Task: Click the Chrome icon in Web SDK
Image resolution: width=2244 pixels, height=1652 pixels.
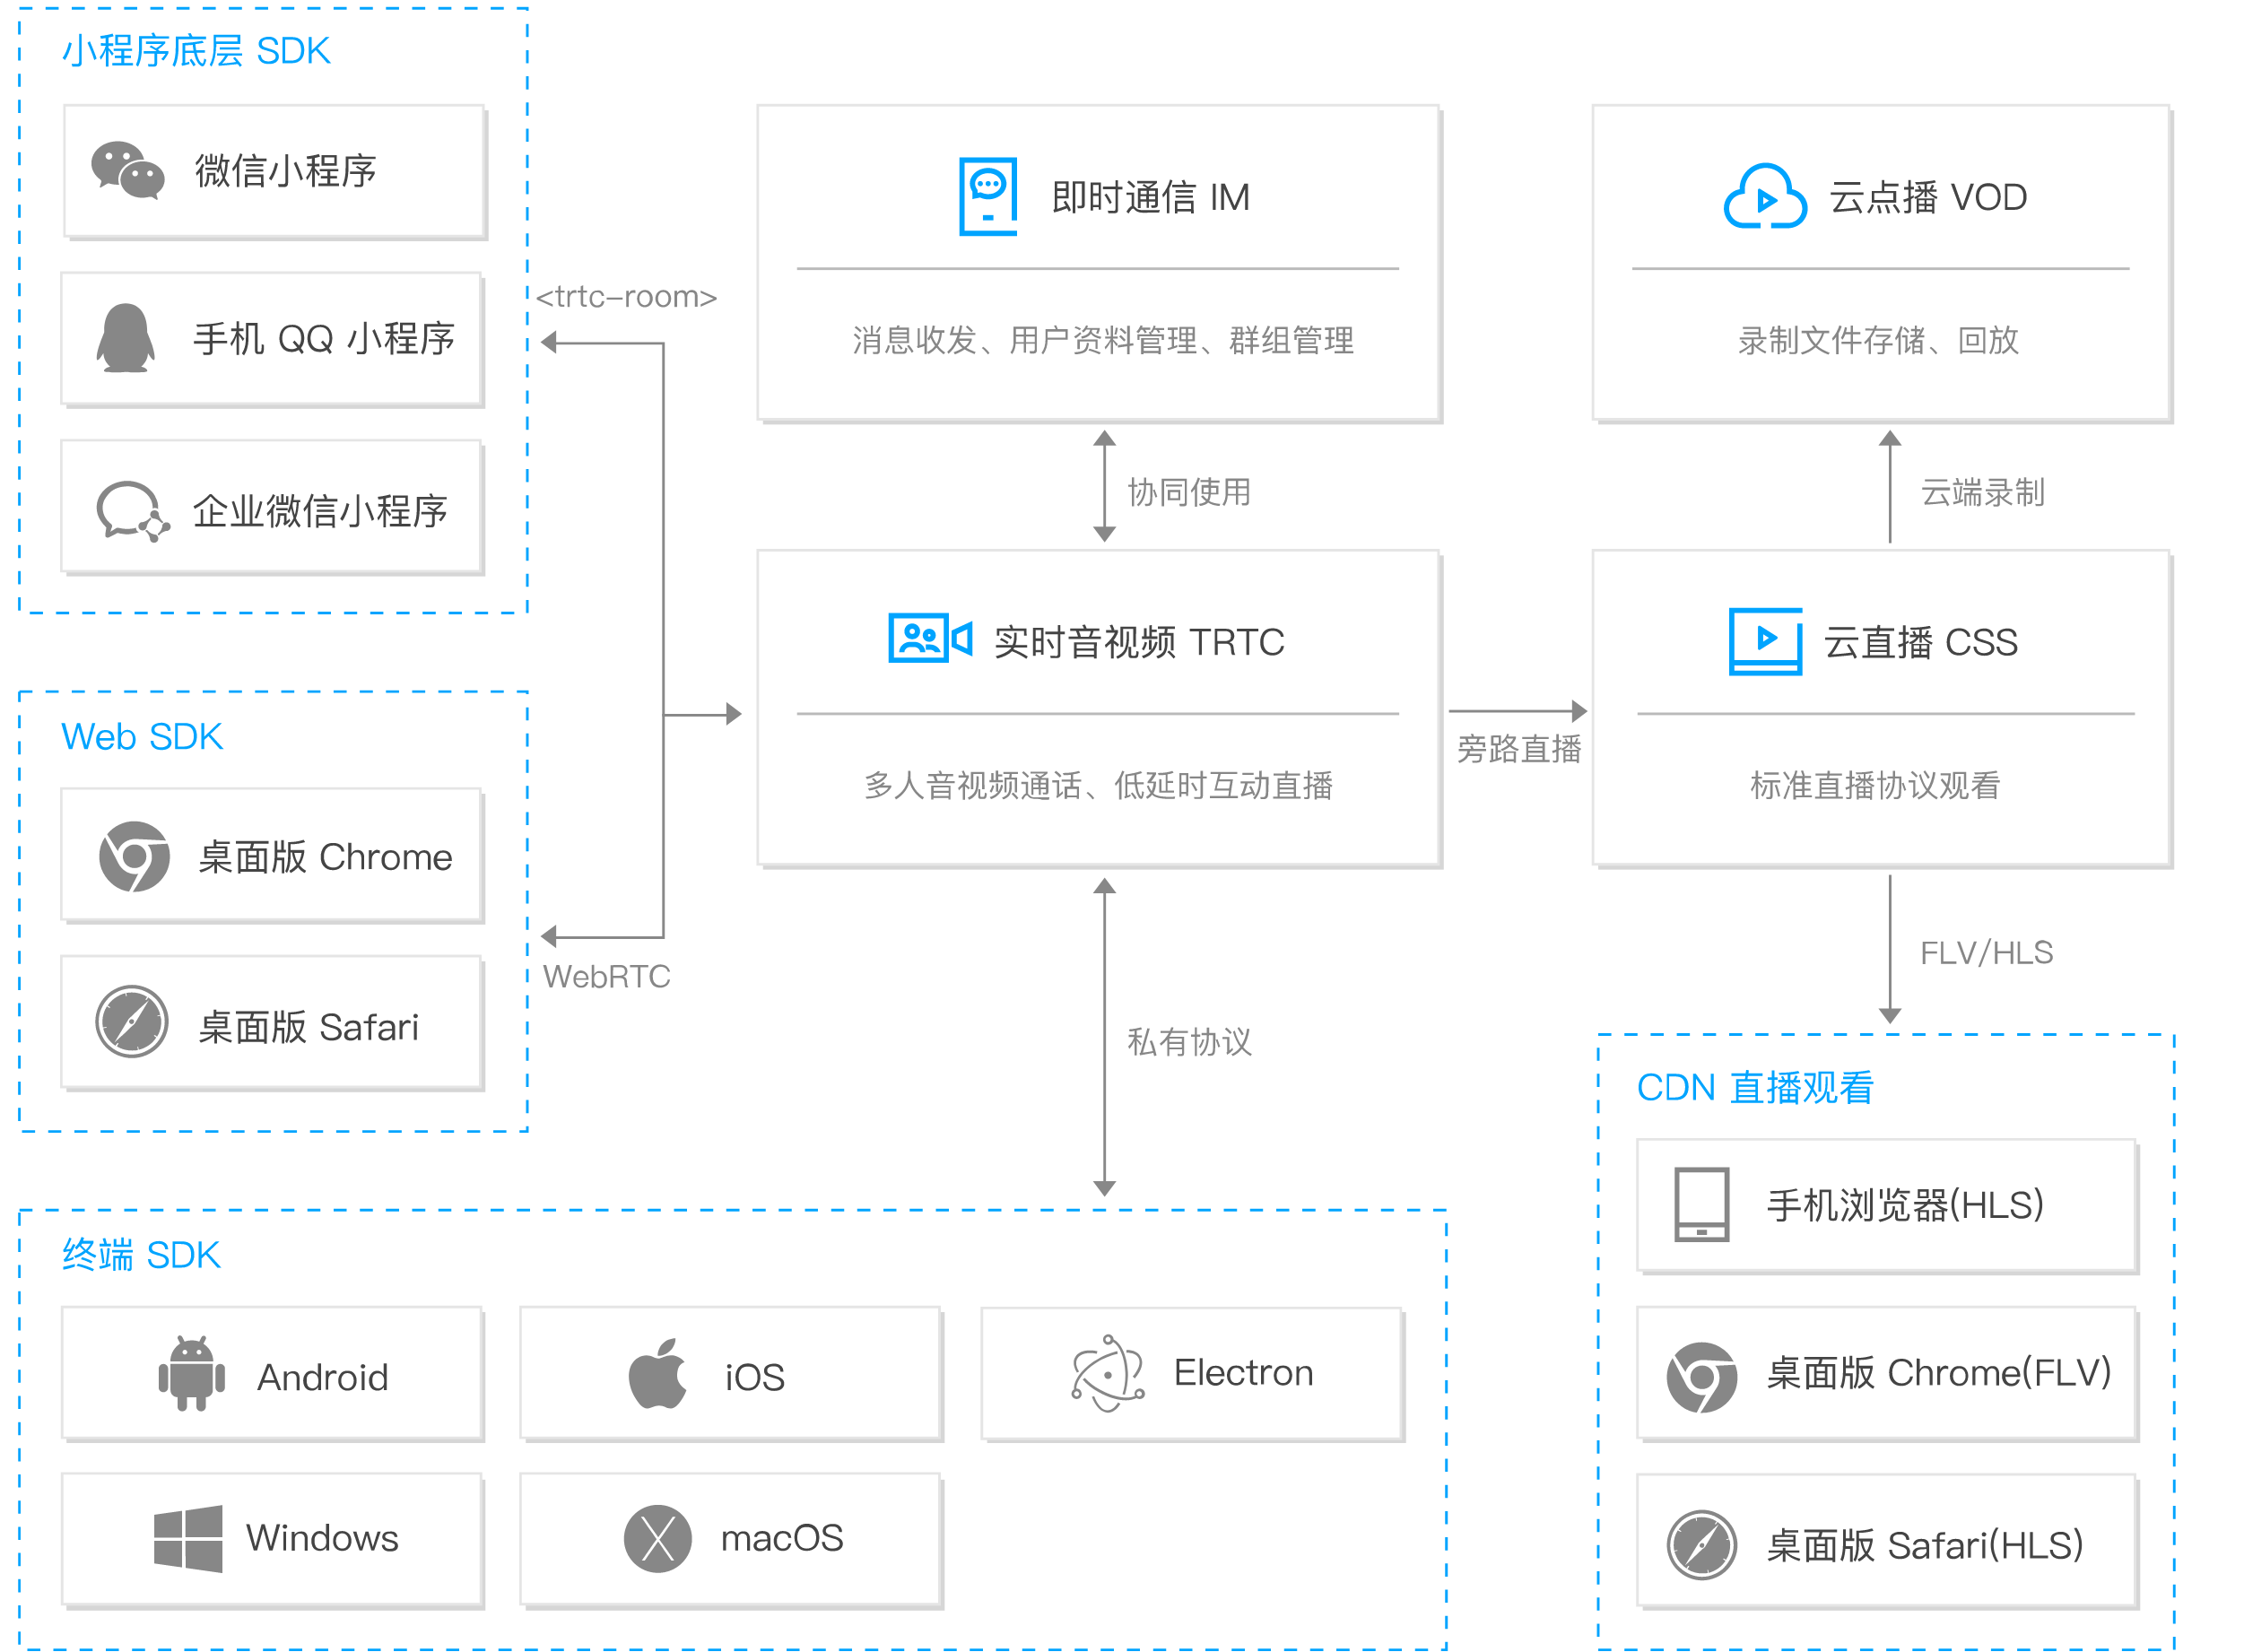Action: (x=134, y=857)
